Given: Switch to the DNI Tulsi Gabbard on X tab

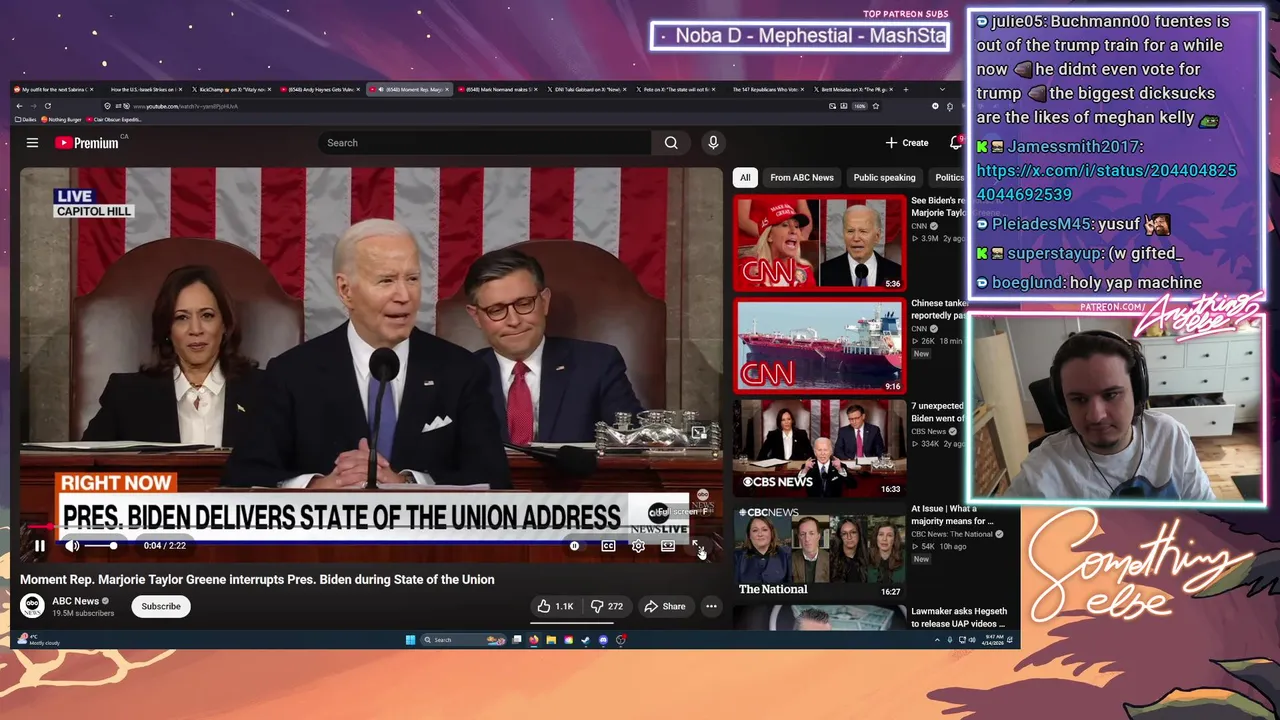Looking at the screenshot, I should [x=588, y=89].
